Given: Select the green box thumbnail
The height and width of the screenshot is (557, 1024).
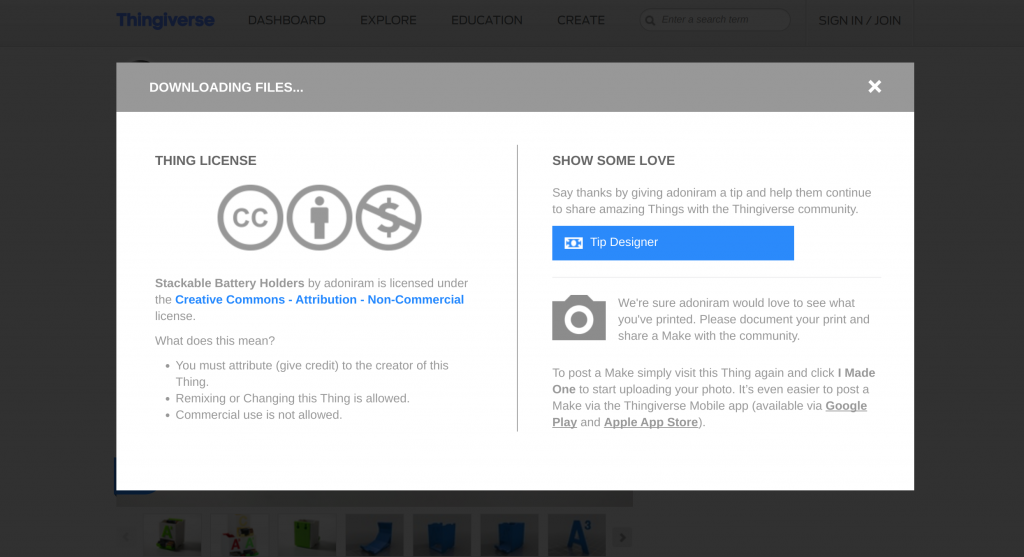Looking at the screenshot, I should (307, 535).
